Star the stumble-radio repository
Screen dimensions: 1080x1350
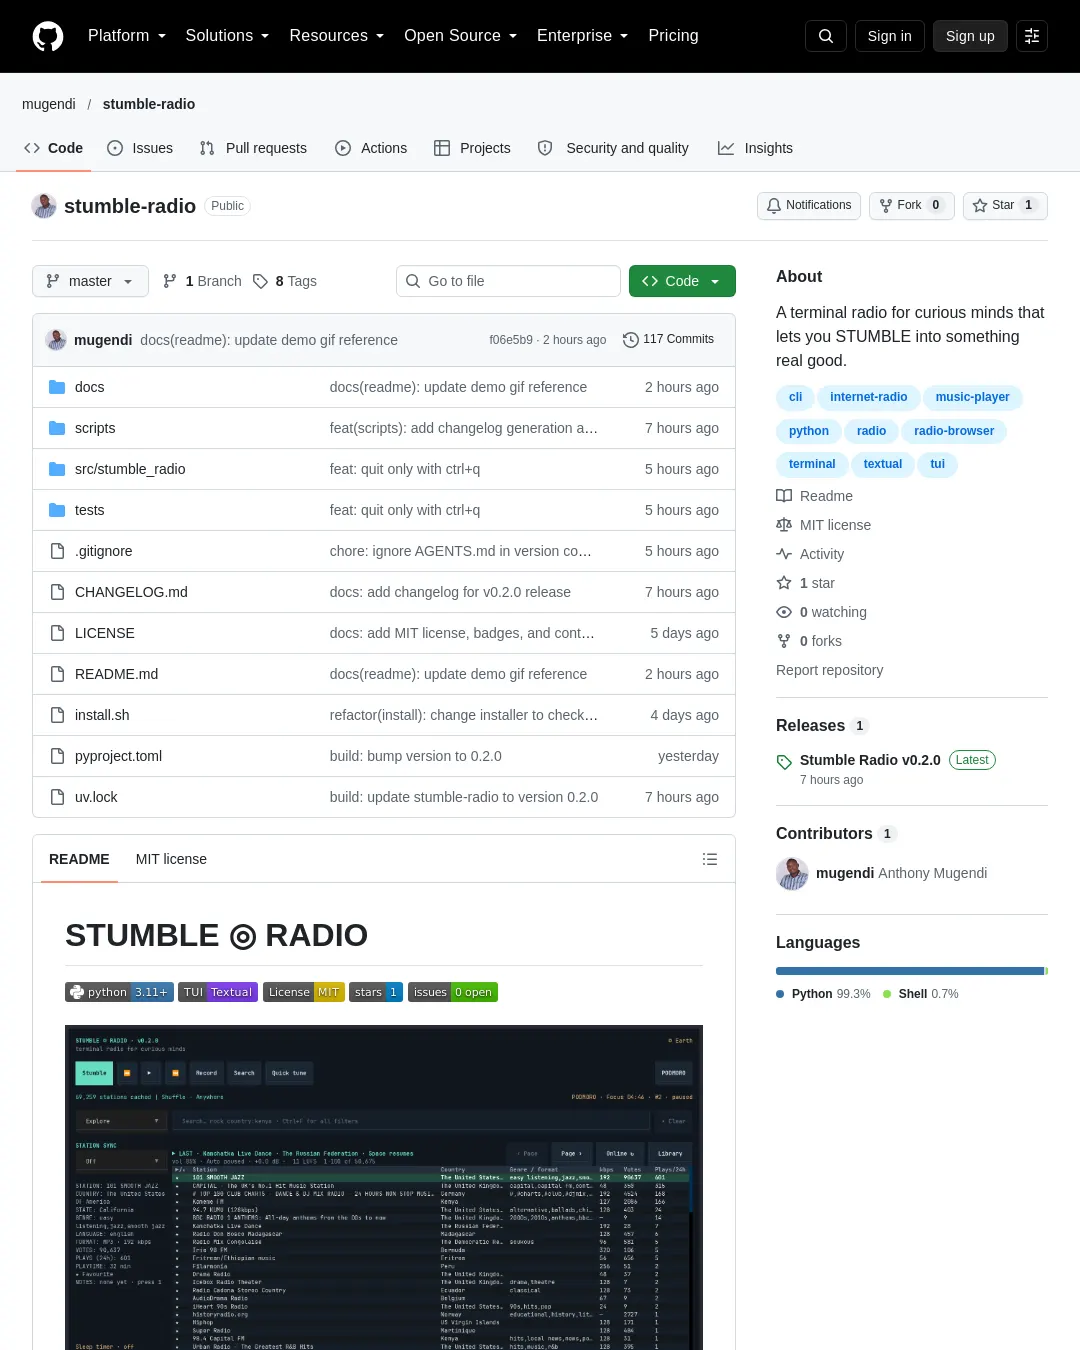[x=1005, y=205]
